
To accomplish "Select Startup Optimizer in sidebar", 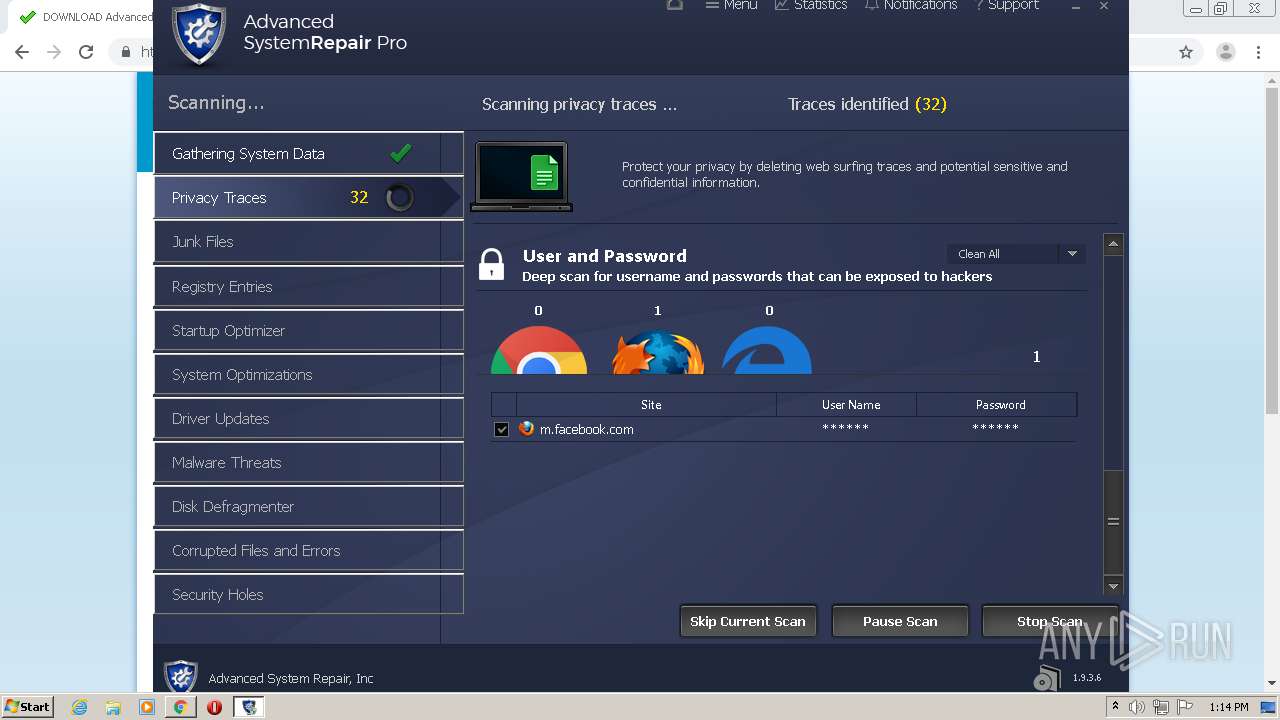I will click(308, 331).
